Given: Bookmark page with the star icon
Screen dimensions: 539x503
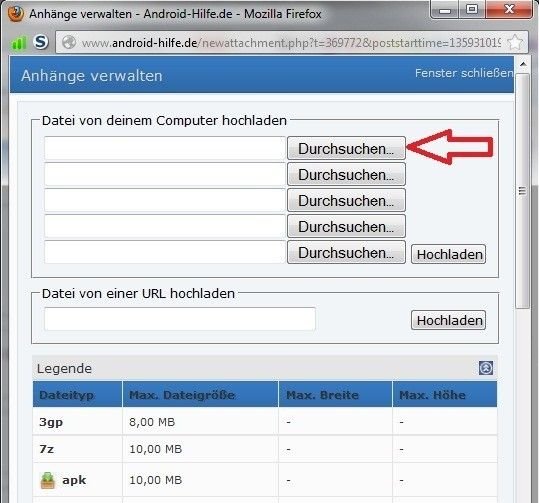Looking at the screenshot, I should 515,43.
